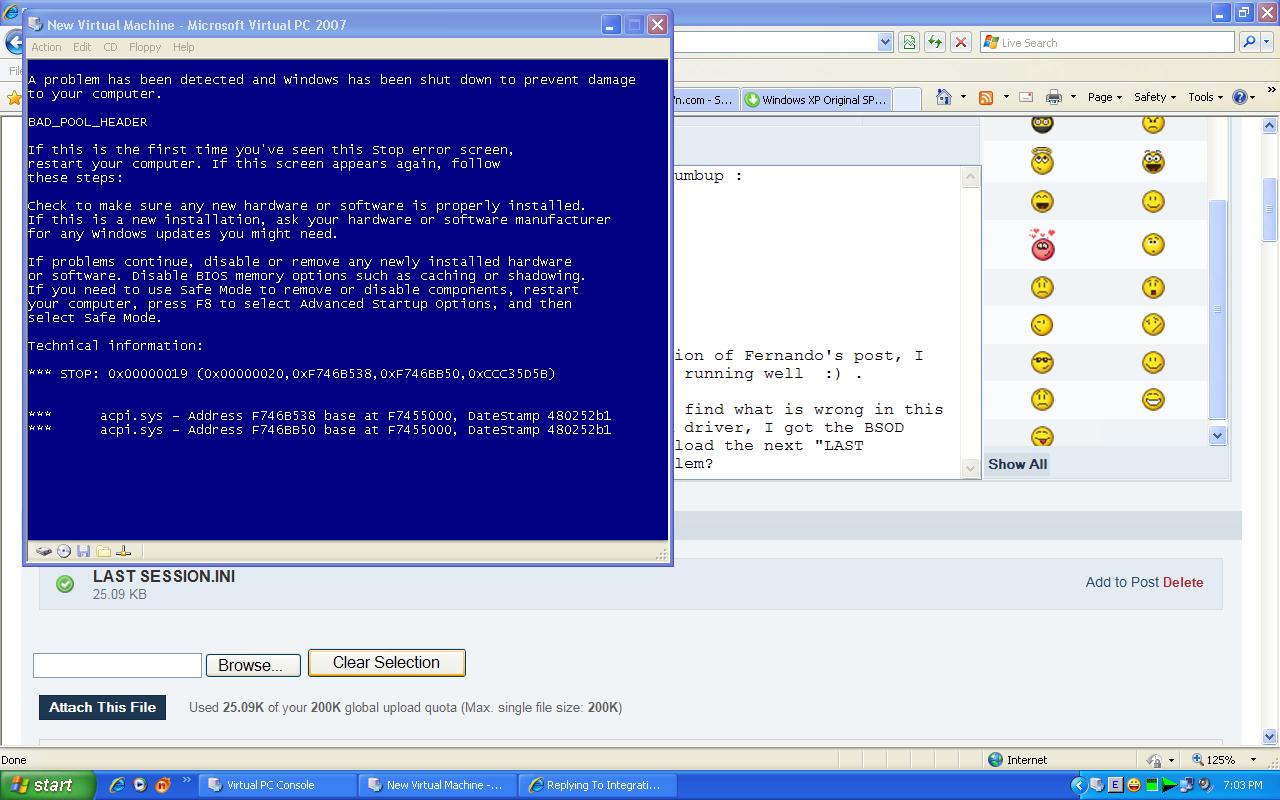Expand Quick Launch overflow chevron

pos(186,781)
